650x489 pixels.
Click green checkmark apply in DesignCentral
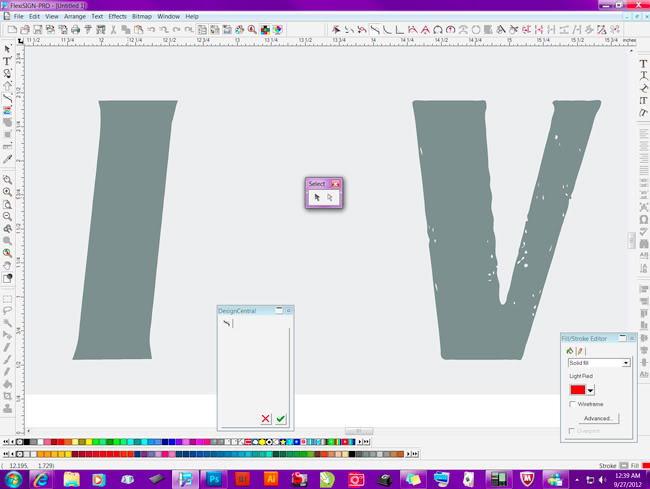280,419
